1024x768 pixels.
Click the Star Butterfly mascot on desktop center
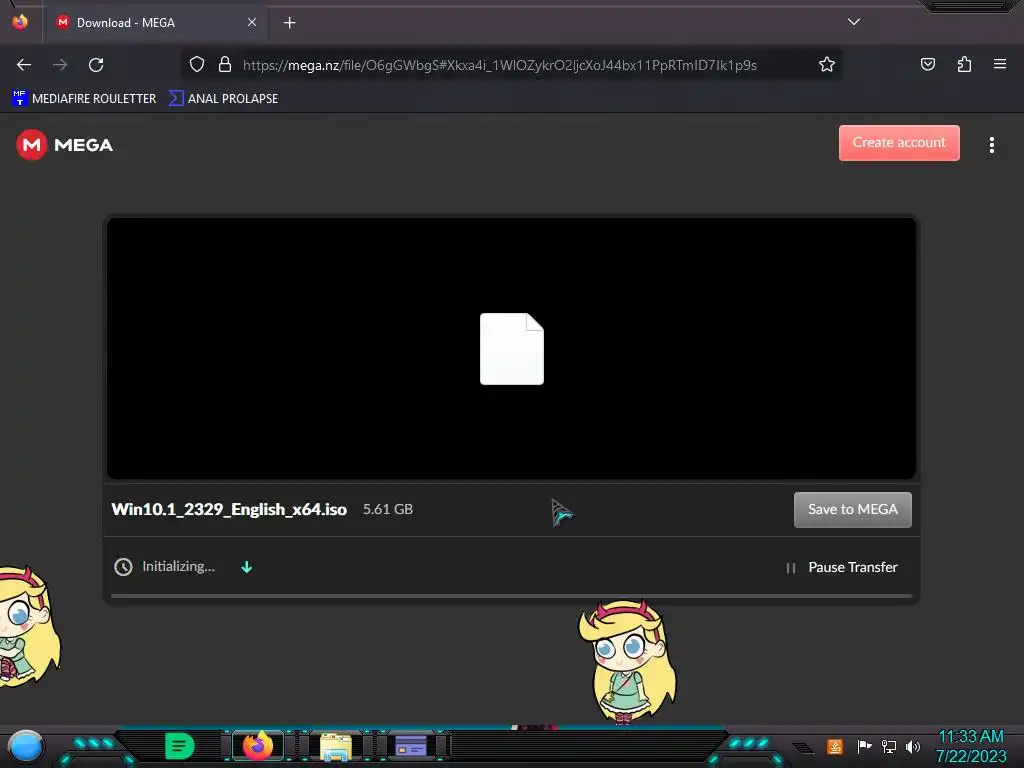click(x=628, y=662)
